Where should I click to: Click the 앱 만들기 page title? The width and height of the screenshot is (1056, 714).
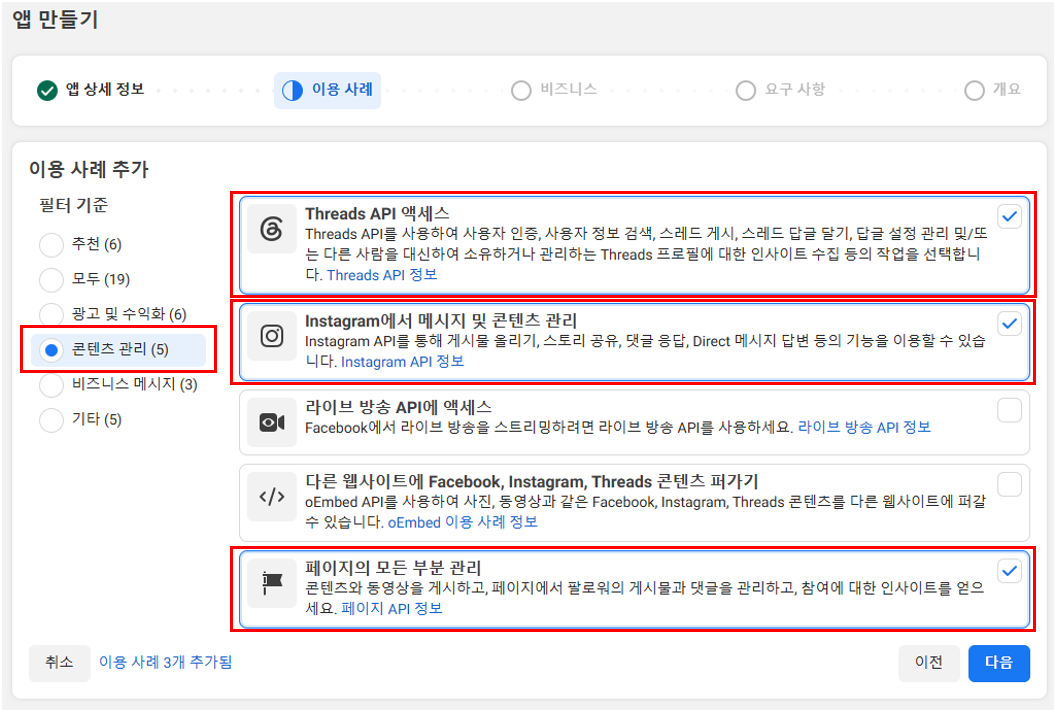click(55, 19)
